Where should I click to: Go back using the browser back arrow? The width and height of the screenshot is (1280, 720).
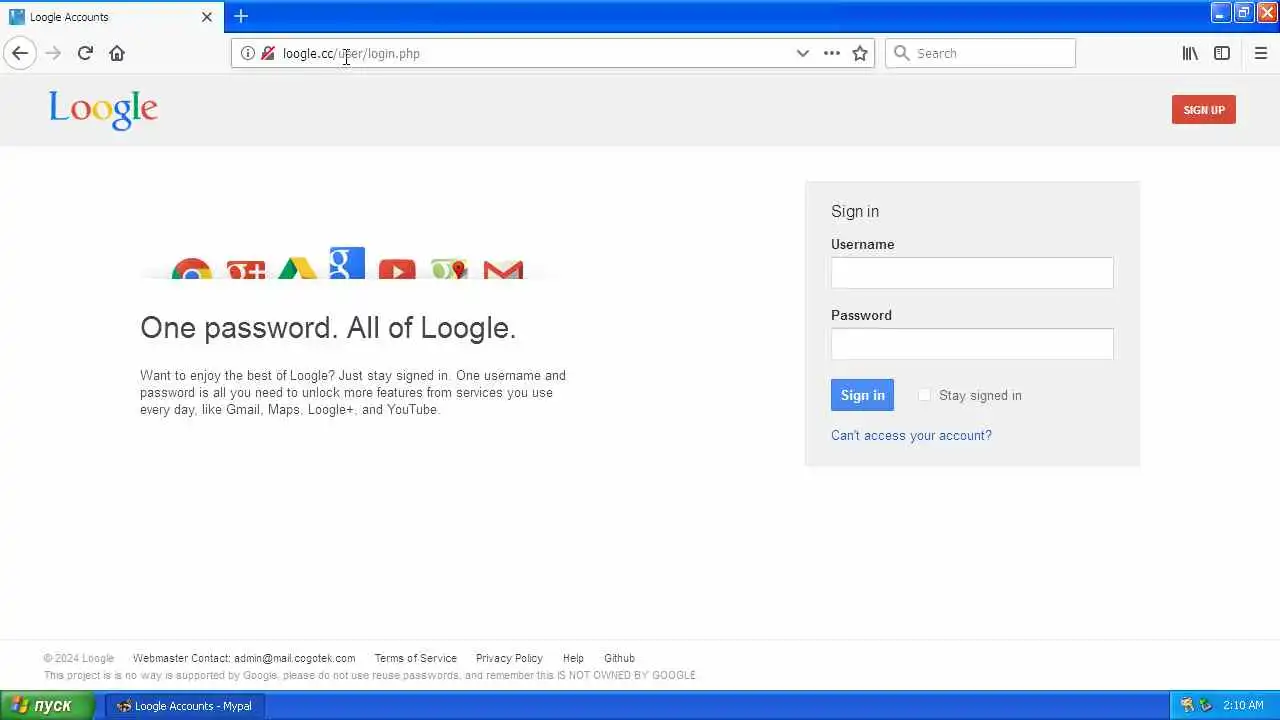(20, 53)
